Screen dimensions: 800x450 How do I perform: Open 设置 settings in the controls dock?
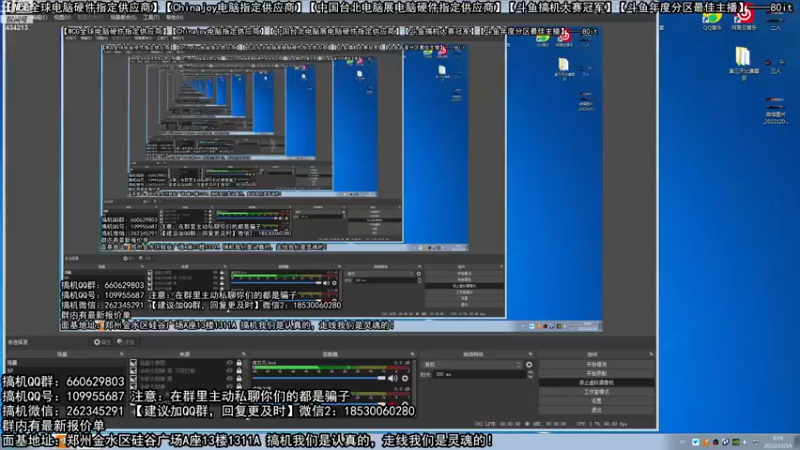click(596, 401)
